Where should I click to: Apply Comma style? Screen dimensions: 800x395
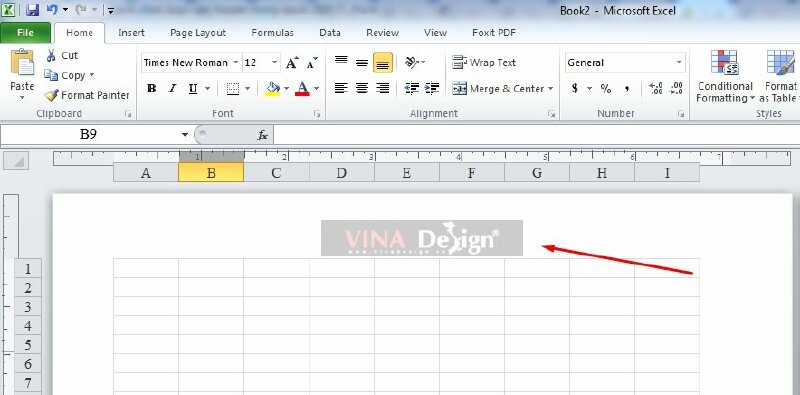click(627, 88)
